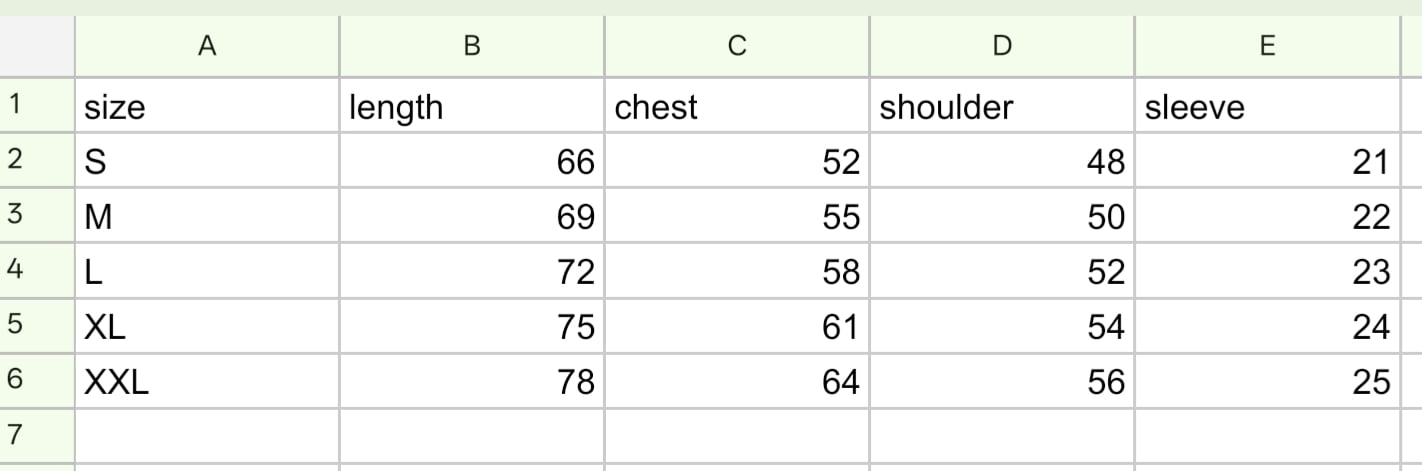Click the empty cell in row 7 column C
The width and height of the screenshot is (1422, 471).
[737, 435]
